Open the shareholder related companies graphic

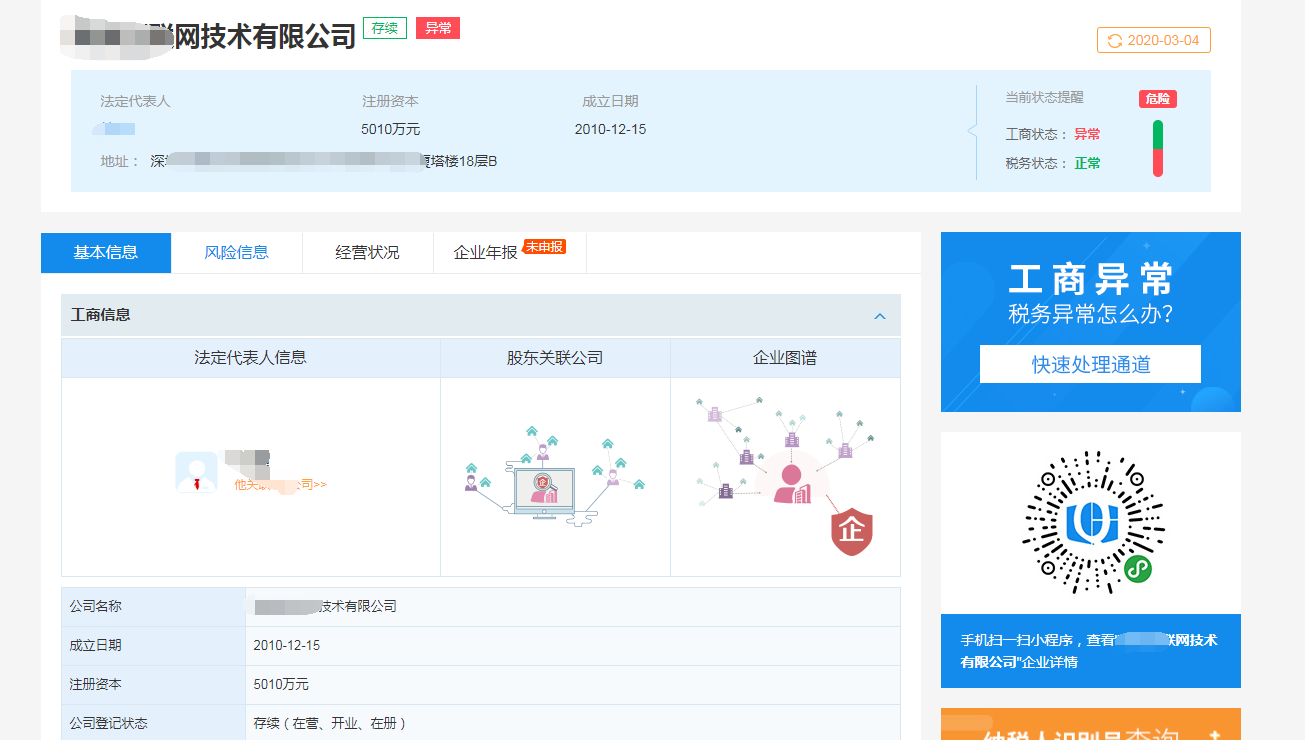(555, 475)
